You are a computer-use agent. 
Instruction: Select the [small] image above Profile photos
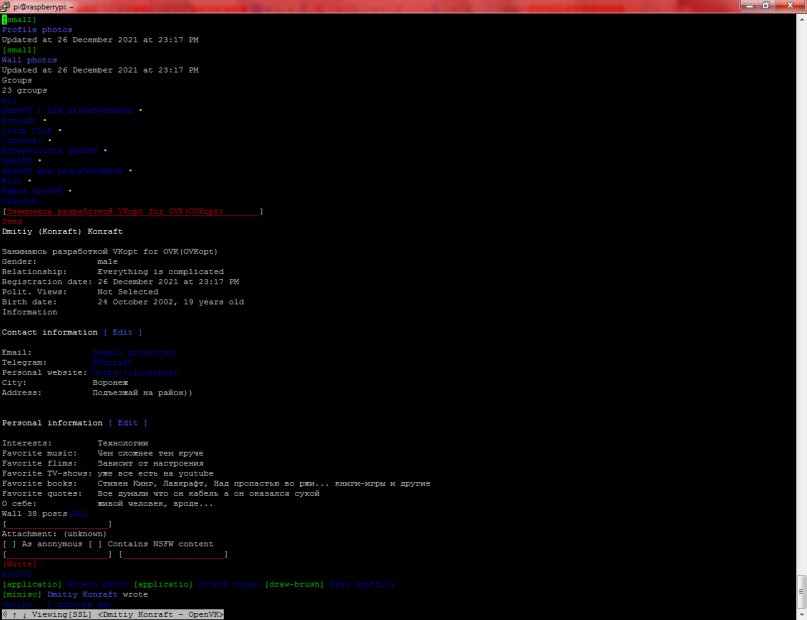coord(19,19)
